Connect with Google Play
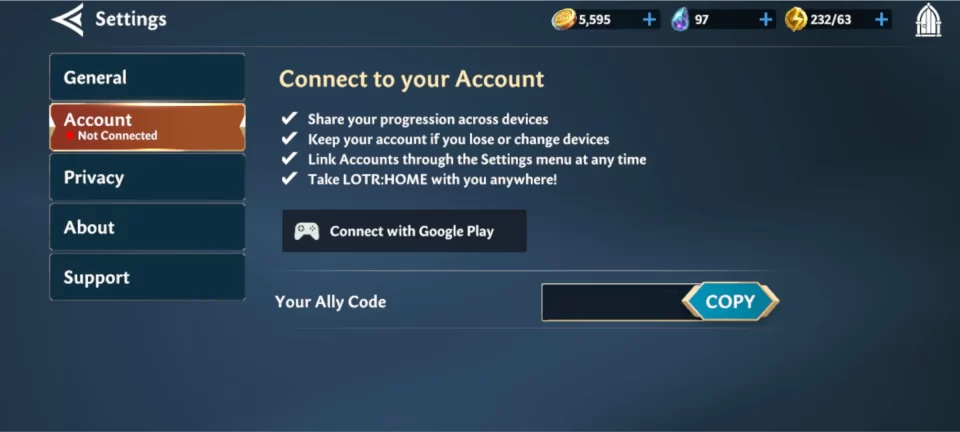Image resolution: width=960 pixels, height=432 pixels. click(404, 231)
